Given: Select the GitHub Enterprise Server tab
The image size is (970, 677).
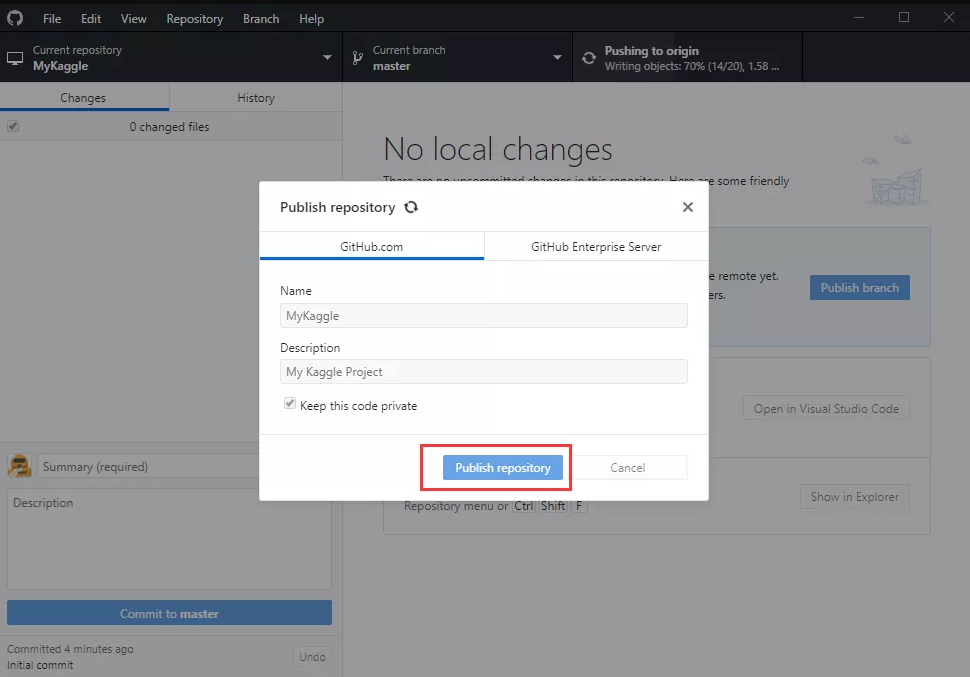Looking at the screenshot, I should point(596,246).
